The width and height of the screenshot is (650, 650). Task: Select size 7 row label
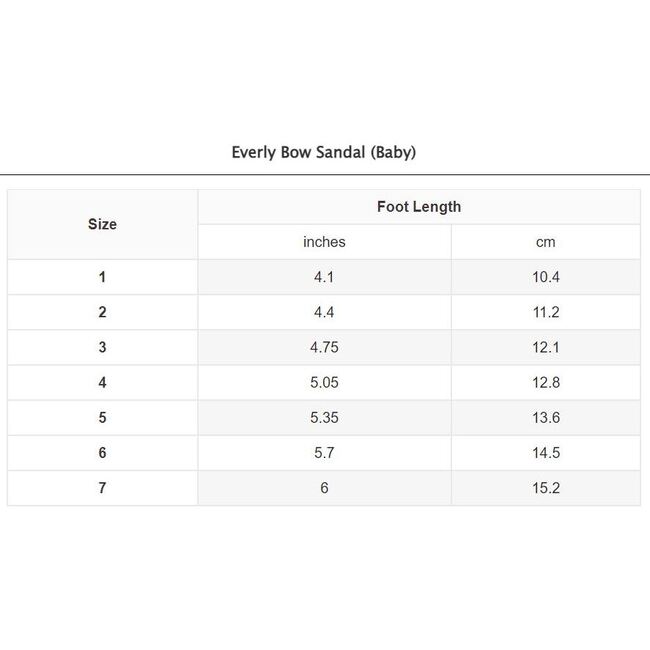click(x=102, y=488)
